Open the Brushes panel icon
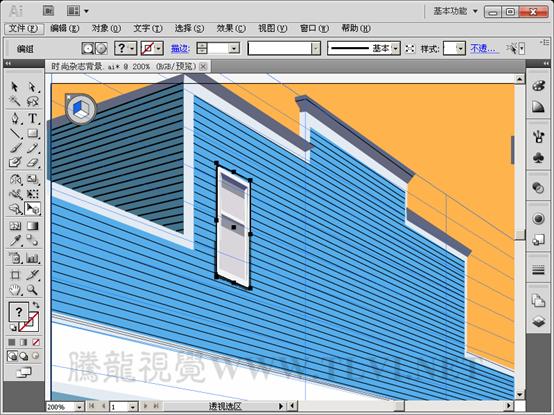This screenshot has height=415, width=554. [x=538, y=136]
